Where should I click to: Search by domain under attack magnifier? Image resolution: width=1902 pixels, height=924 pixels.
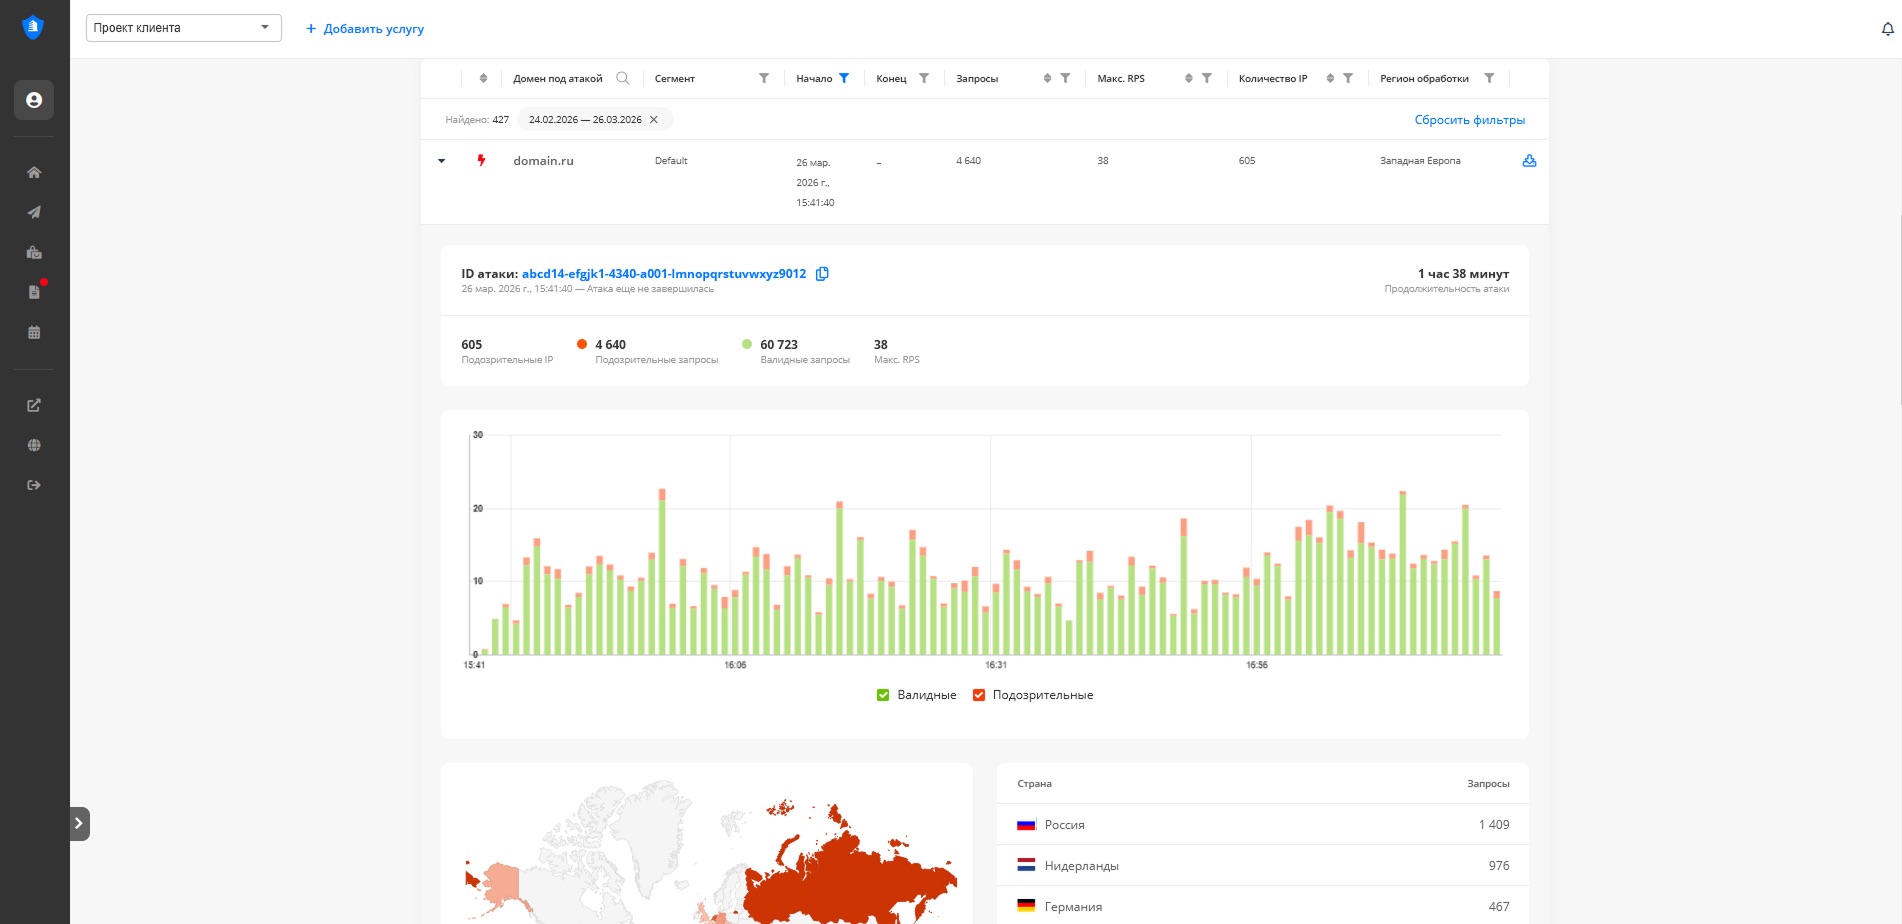[623, 78]
